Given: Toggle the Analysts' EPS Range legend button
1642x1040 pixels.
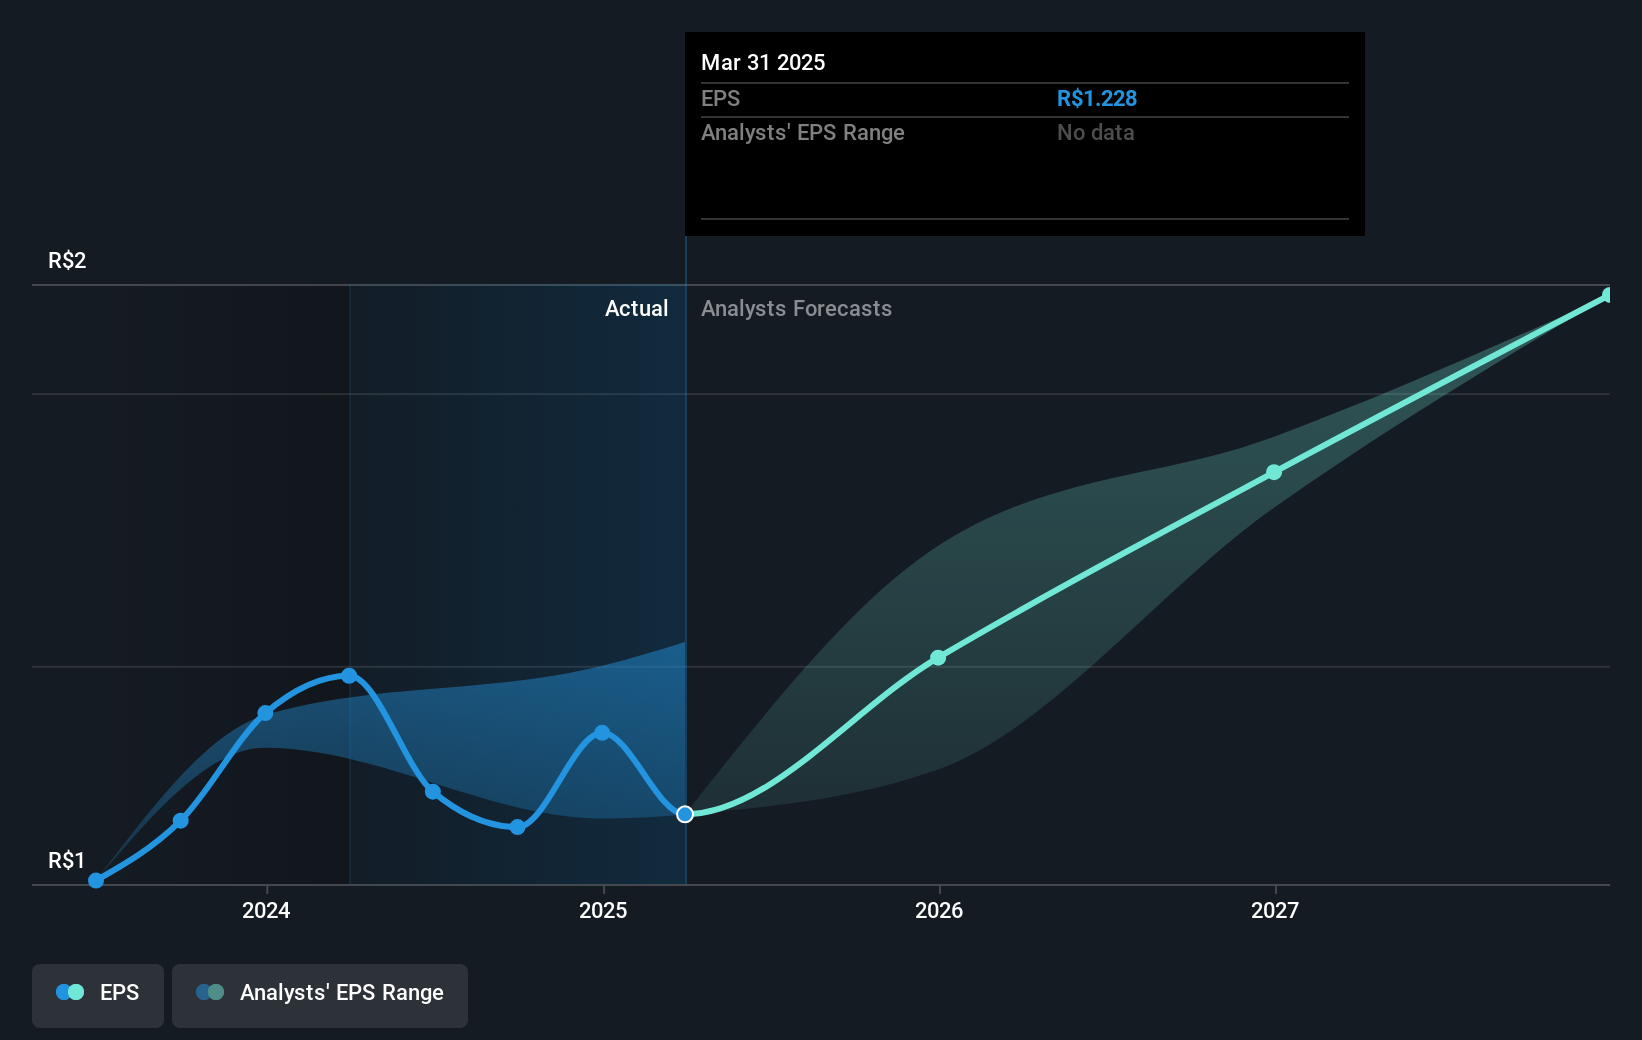Looking at the screenshot, I should [320, 995].
